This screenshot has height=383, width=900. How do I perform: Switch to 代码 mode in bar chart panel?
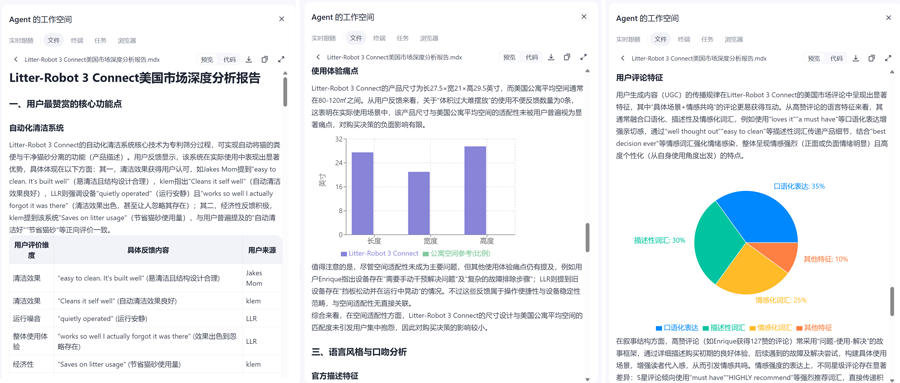tap(532, 57)
